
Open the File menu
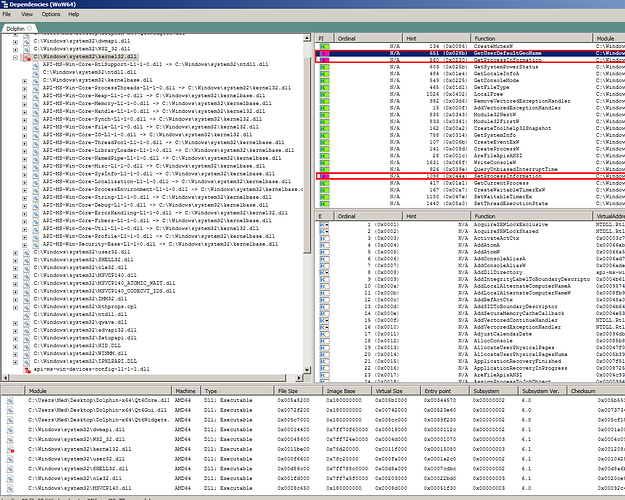[13, 16]
